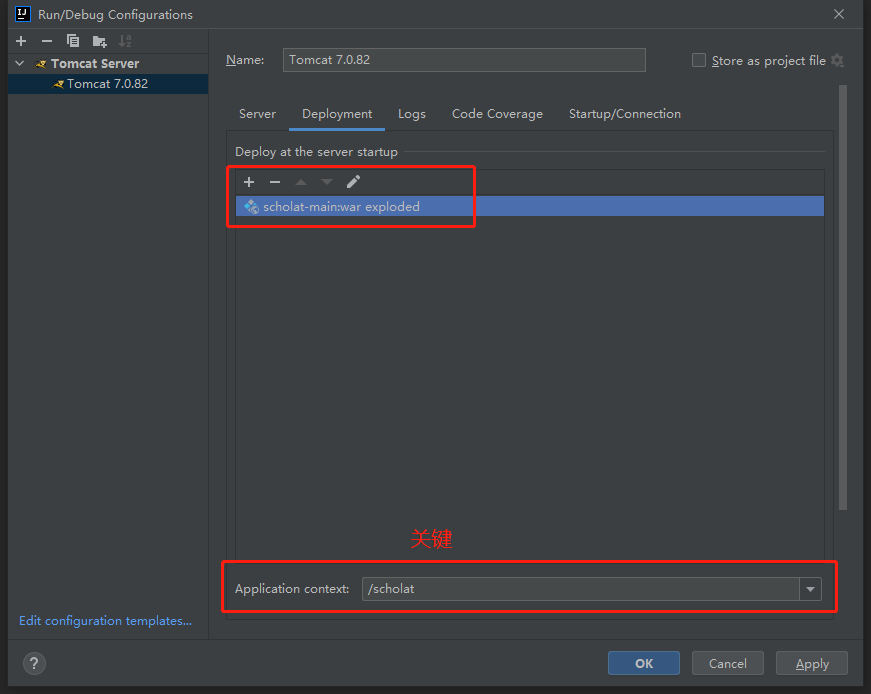Open the Store as project file settings gear
Screen dimensions: 871x694
click(x=838, y=61)
